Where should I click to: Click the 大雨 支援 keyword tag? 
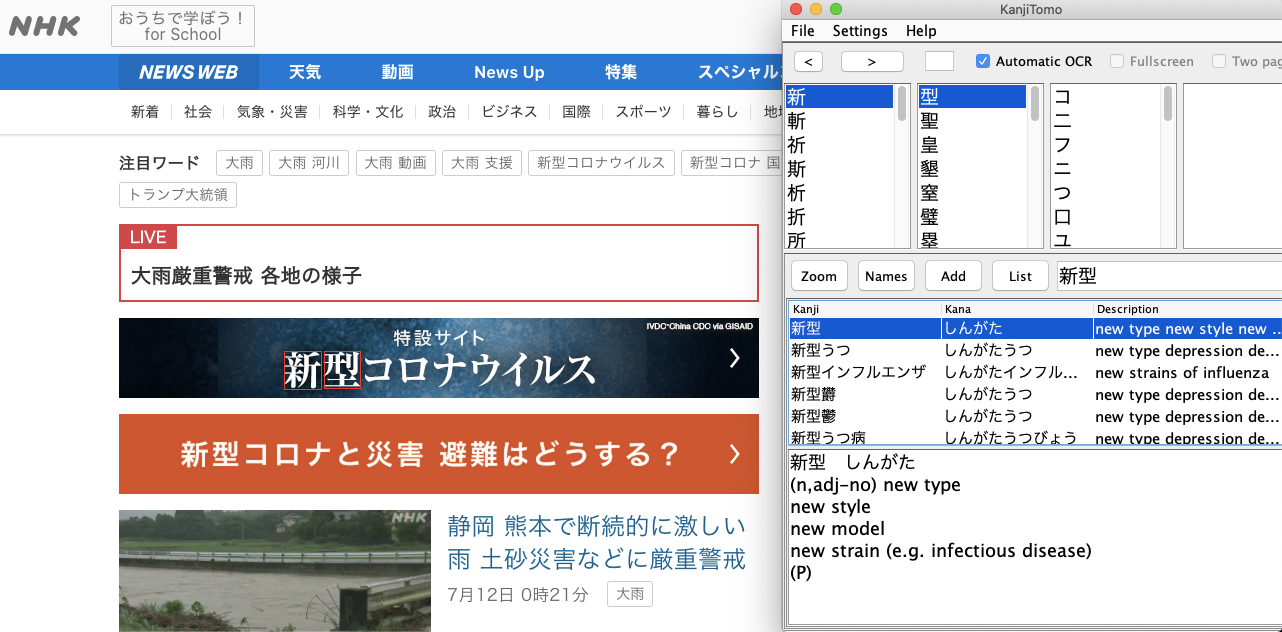click(483, 163)
